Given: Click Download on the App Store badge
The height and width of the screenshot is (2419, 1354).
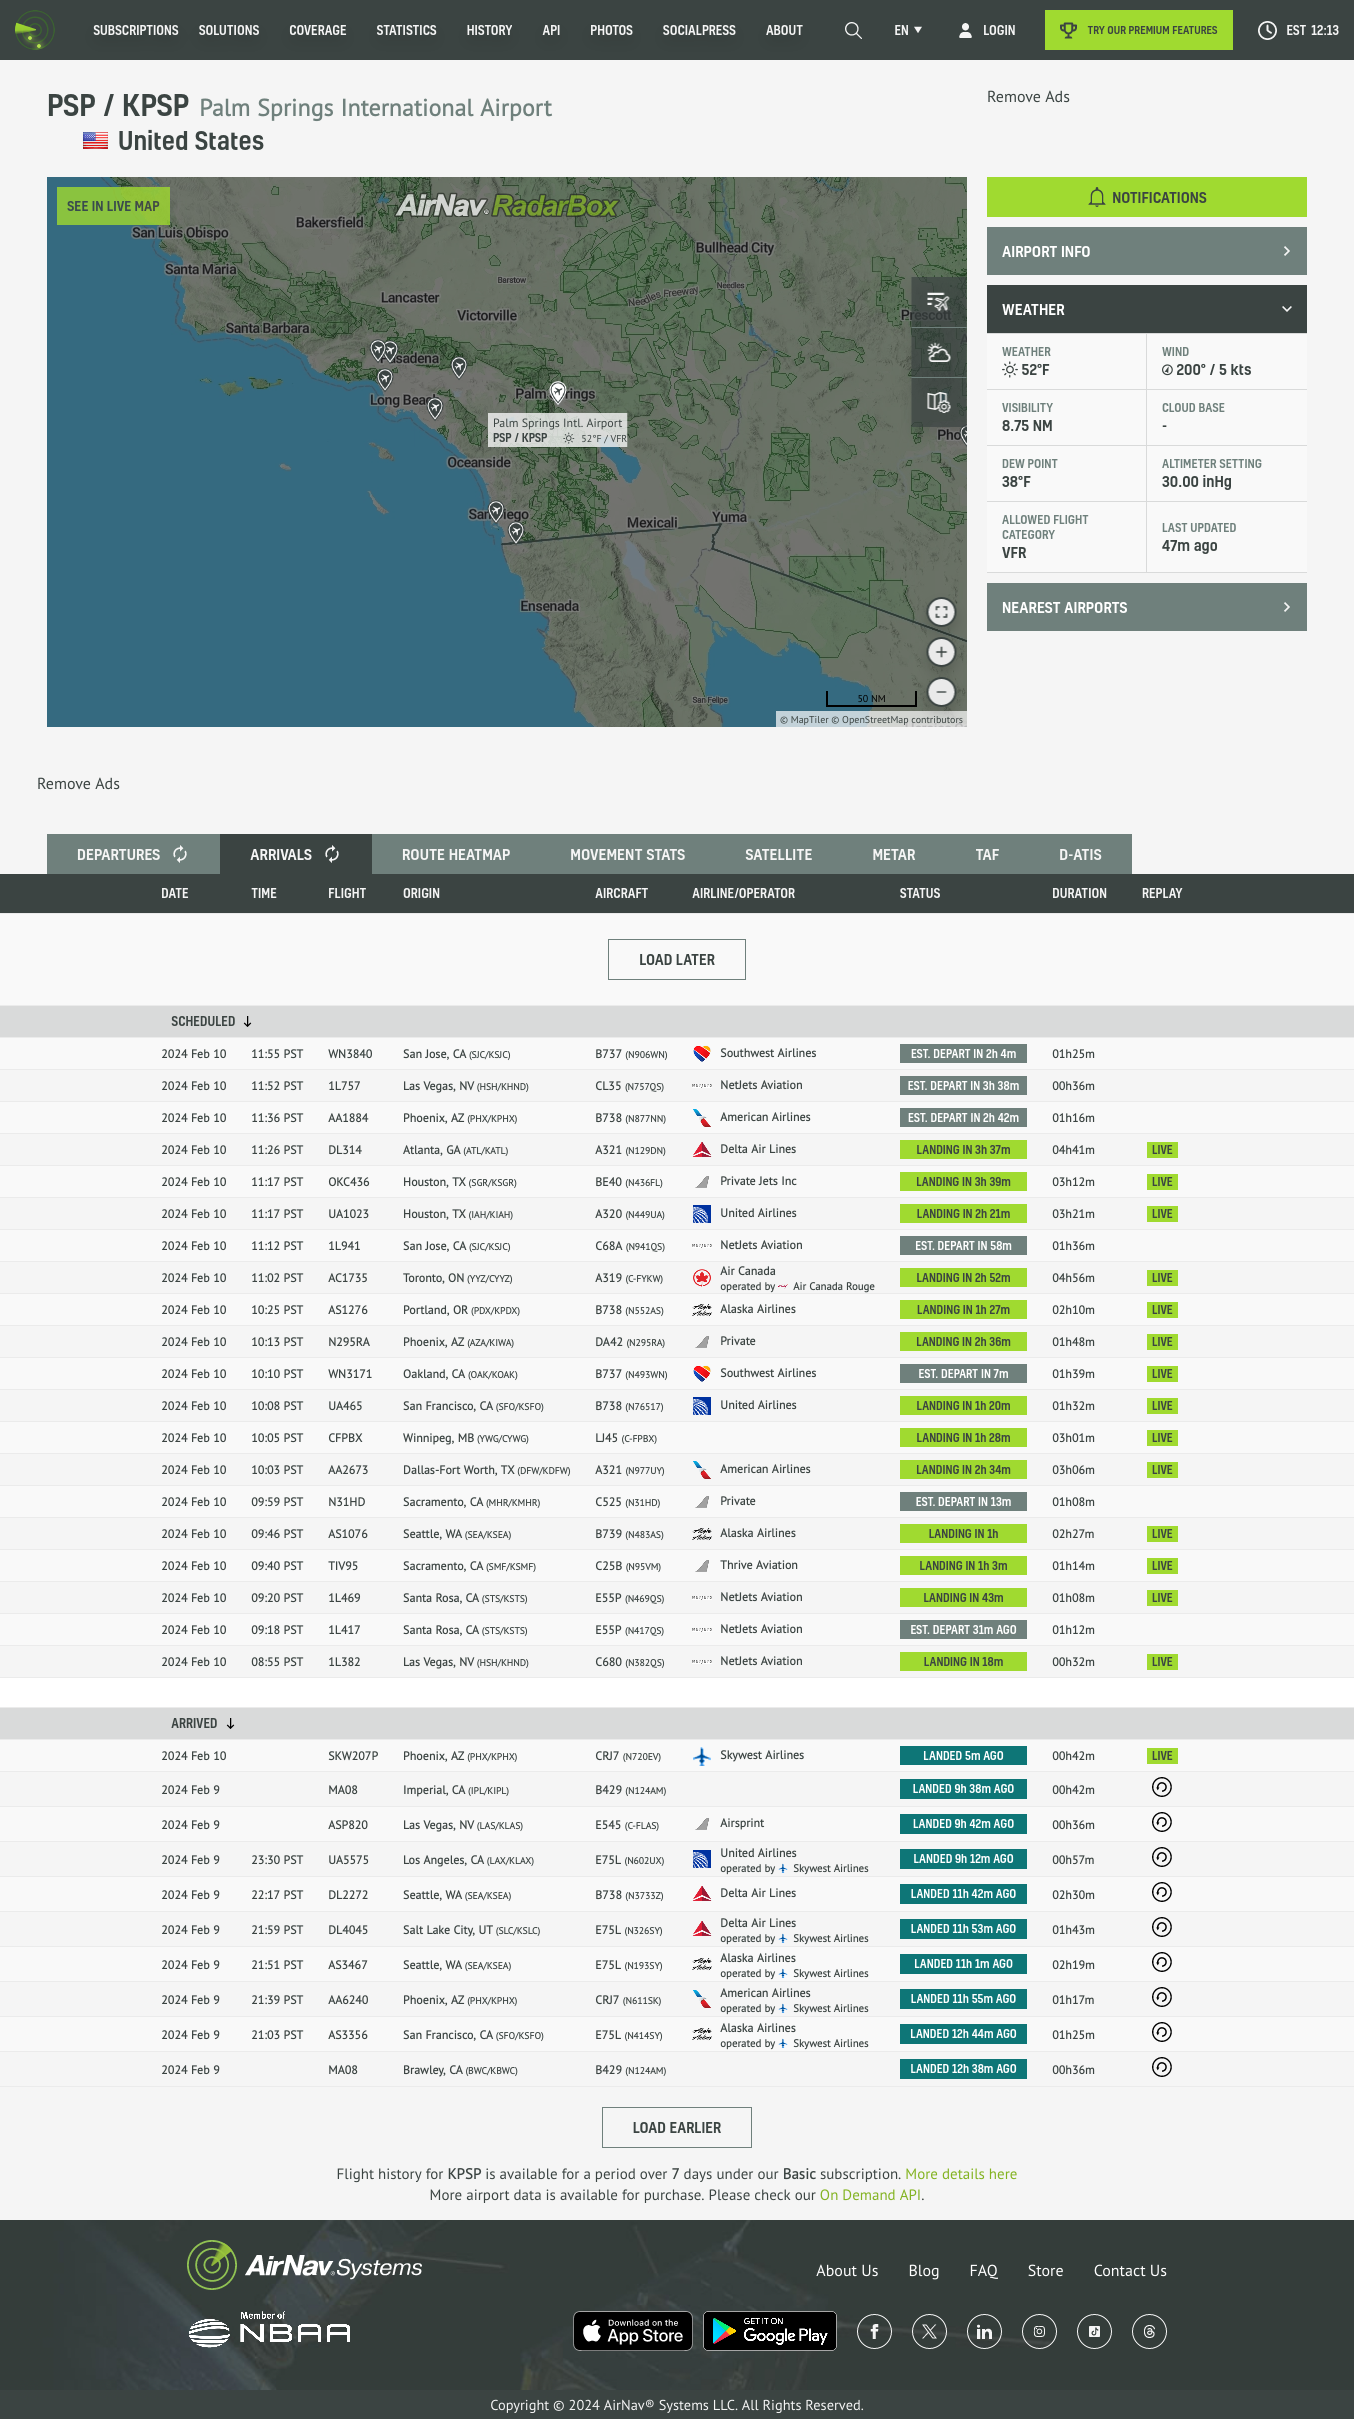Looking at the screenshot, I should coord(632,2331).
